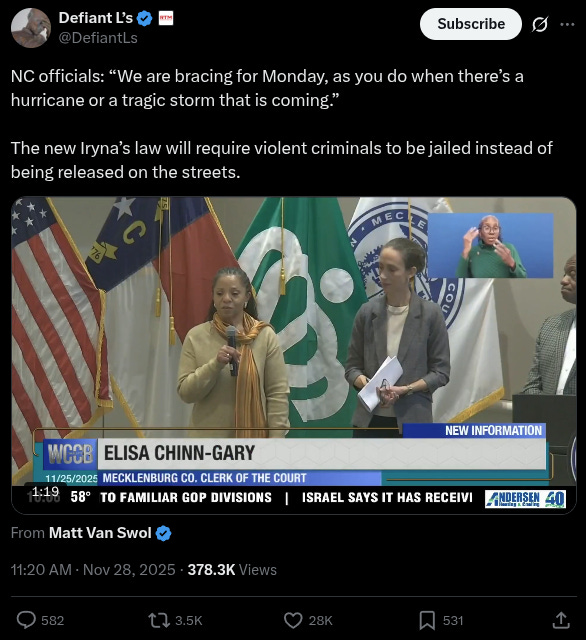Share the post using the upload arrow icon
Viewport: 586px width, 640px height.
pos(561,620)
